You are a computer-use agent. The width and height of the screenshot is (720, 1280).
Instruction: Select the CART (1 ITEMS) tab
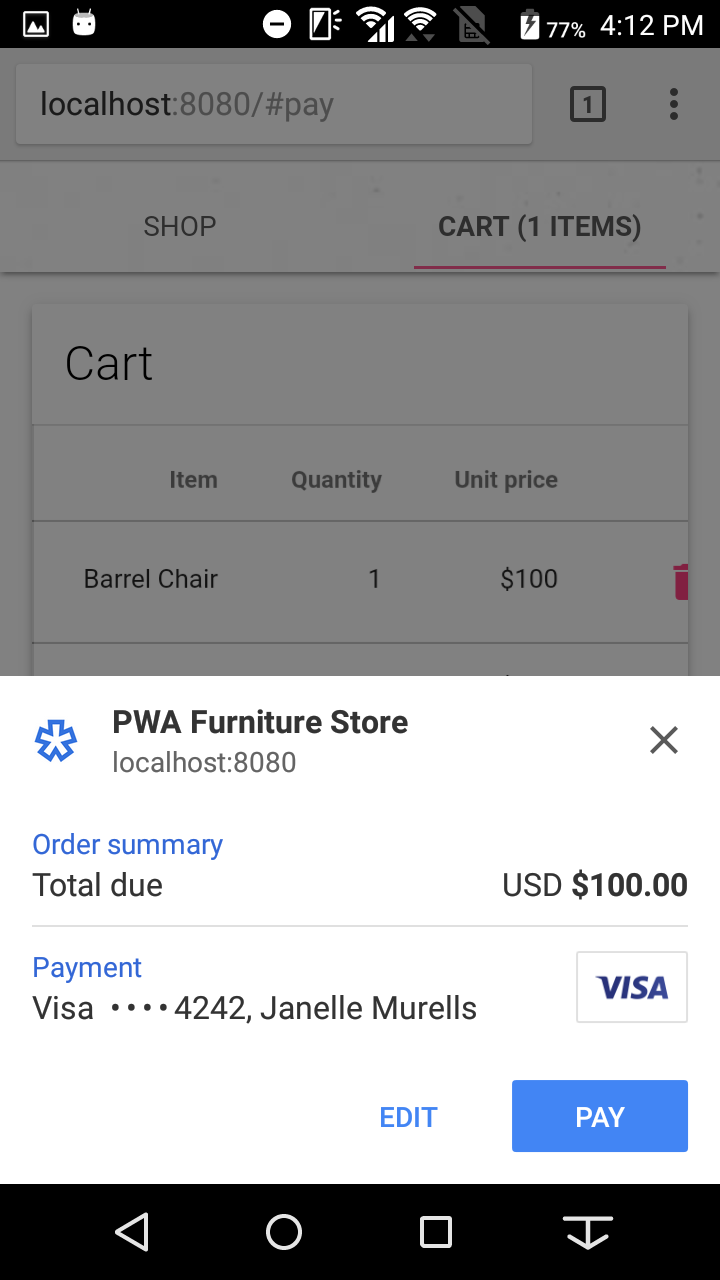click(540, 226)
